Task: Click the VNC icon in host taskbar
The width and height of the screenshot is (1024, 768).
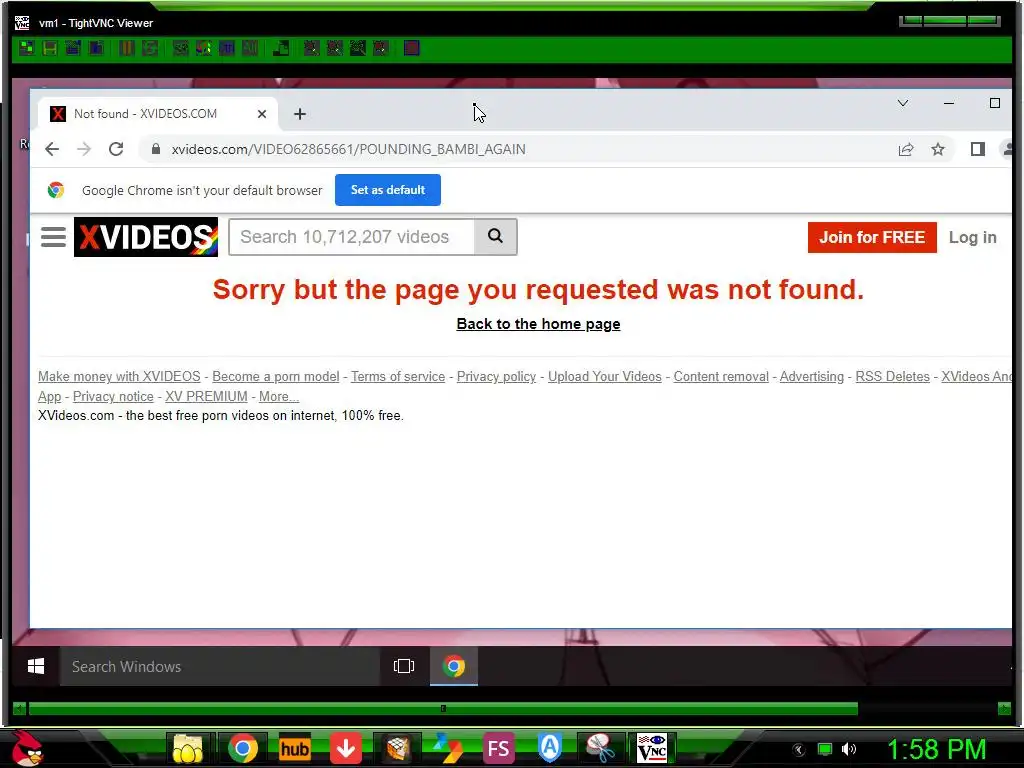Action: [x=652, y=748]
